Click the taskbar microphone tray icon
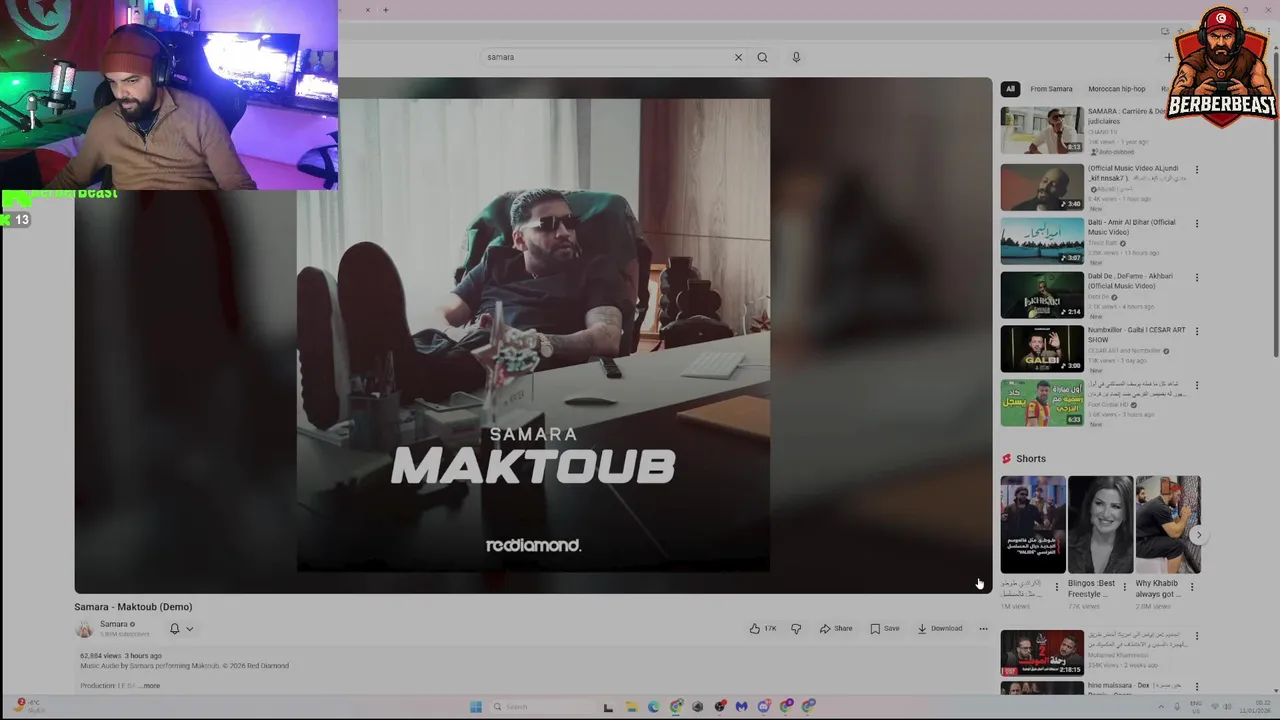This screenshot has width=1280, height=720. [x=1176, y=707]
